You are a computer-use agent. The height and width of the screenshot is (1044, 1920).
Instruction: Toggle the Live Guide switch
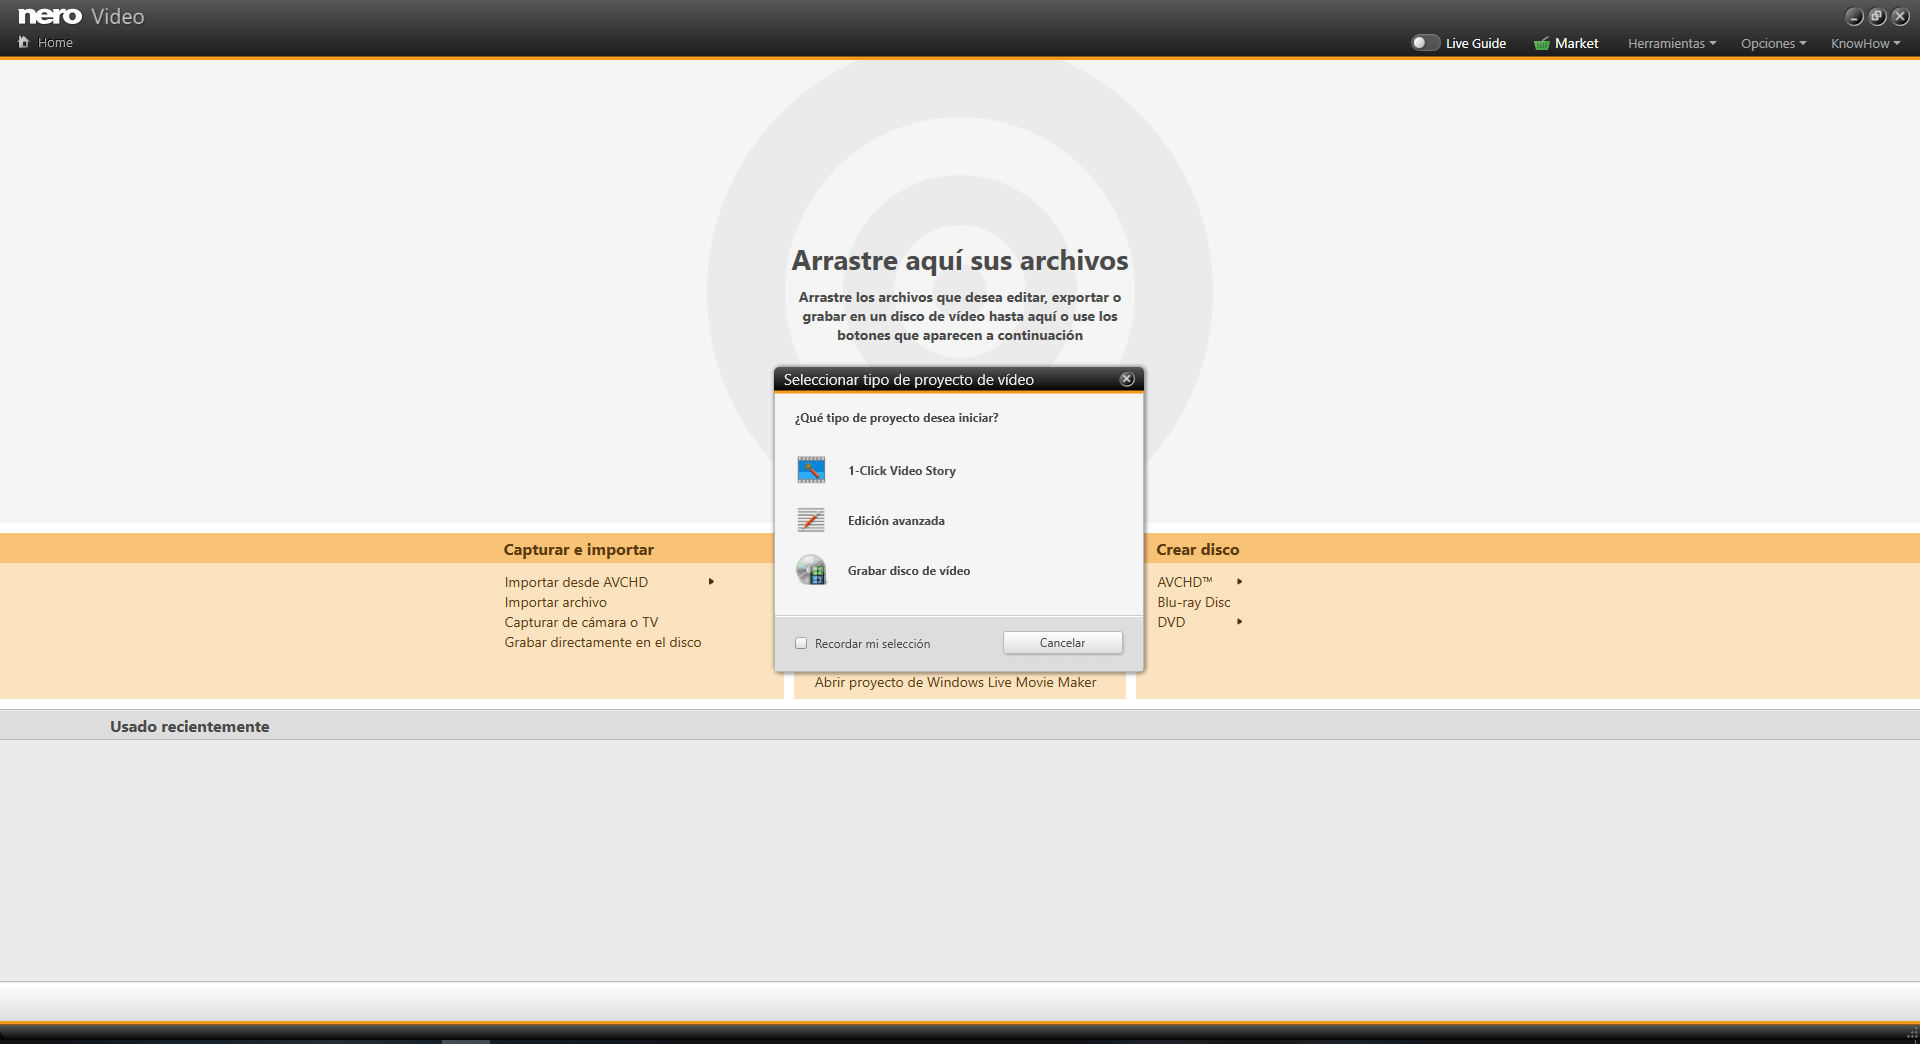click(1425, 43)
